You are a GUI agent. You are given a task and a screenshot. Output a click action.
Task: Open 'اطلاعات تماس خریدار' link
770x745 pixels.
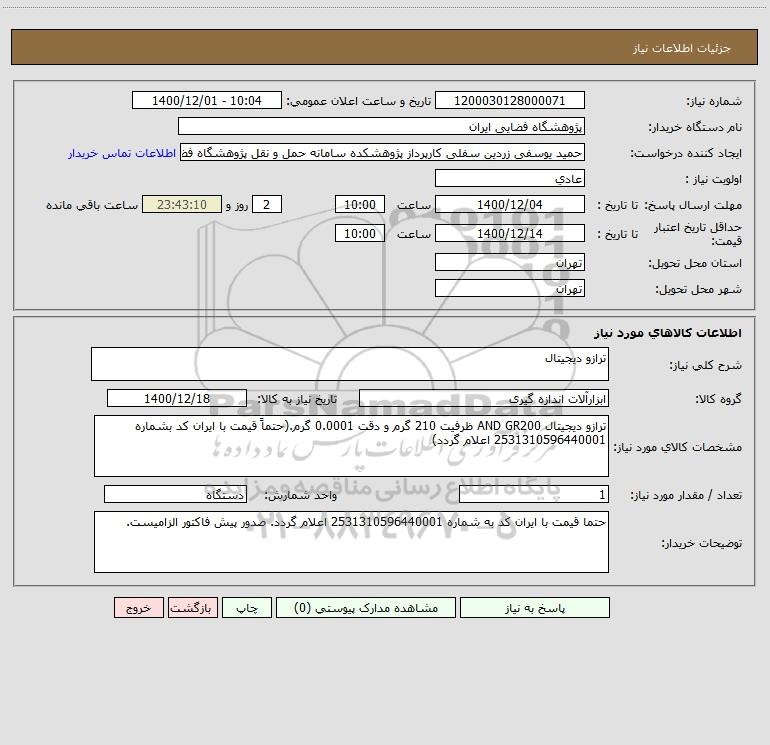click(x=122, y=153)
